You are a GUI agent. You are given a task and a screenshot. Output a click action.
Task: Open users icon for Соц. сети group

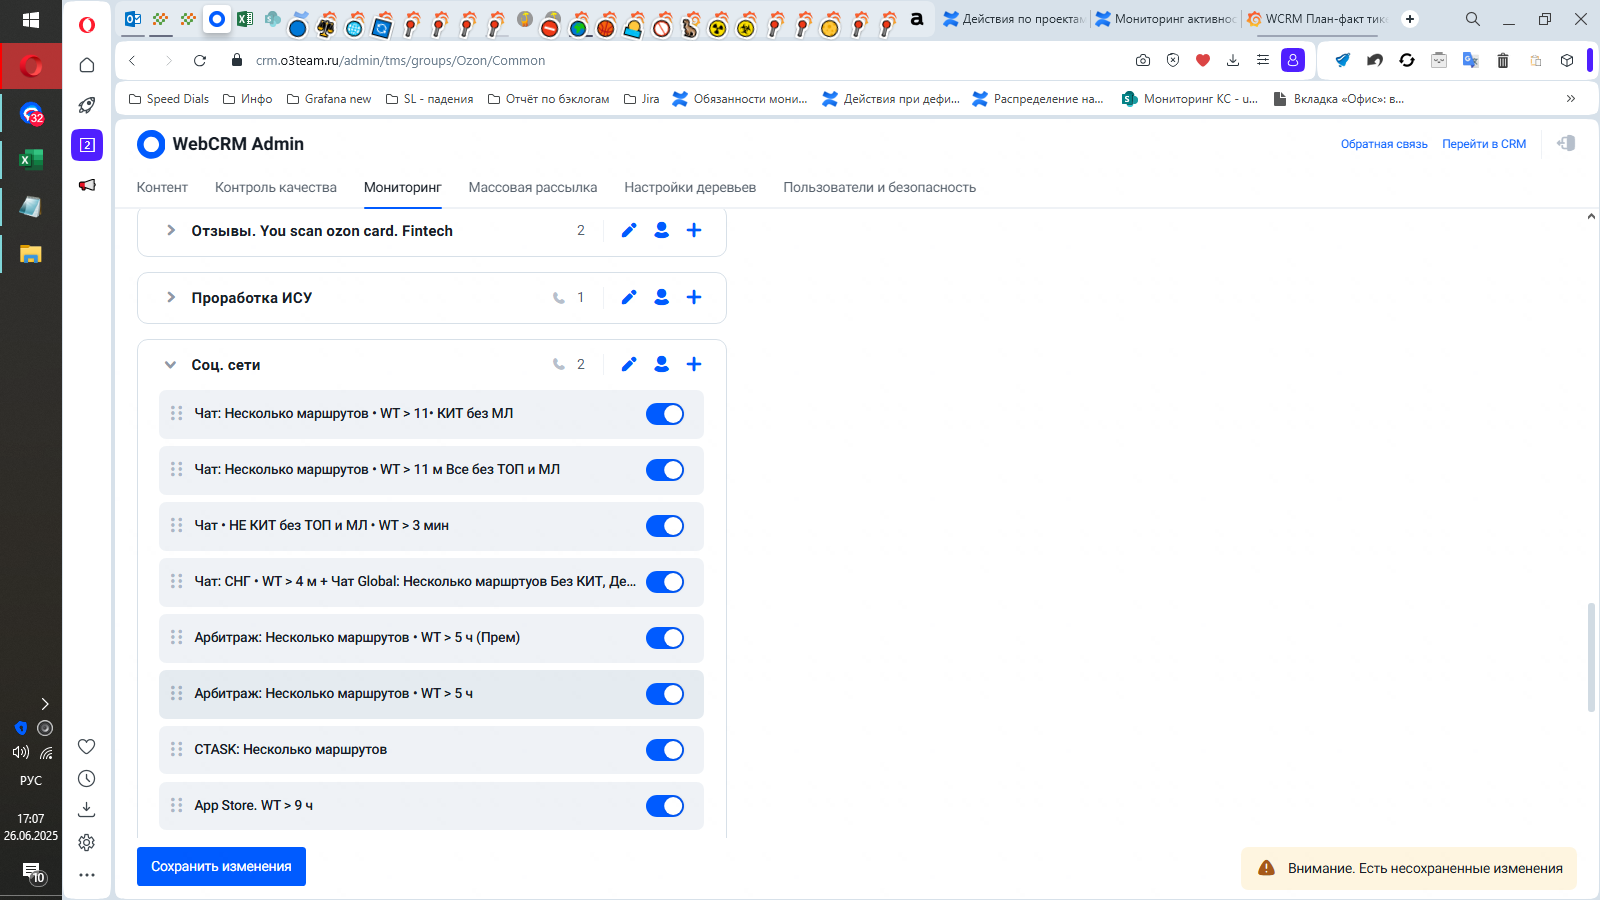[661, 364]
